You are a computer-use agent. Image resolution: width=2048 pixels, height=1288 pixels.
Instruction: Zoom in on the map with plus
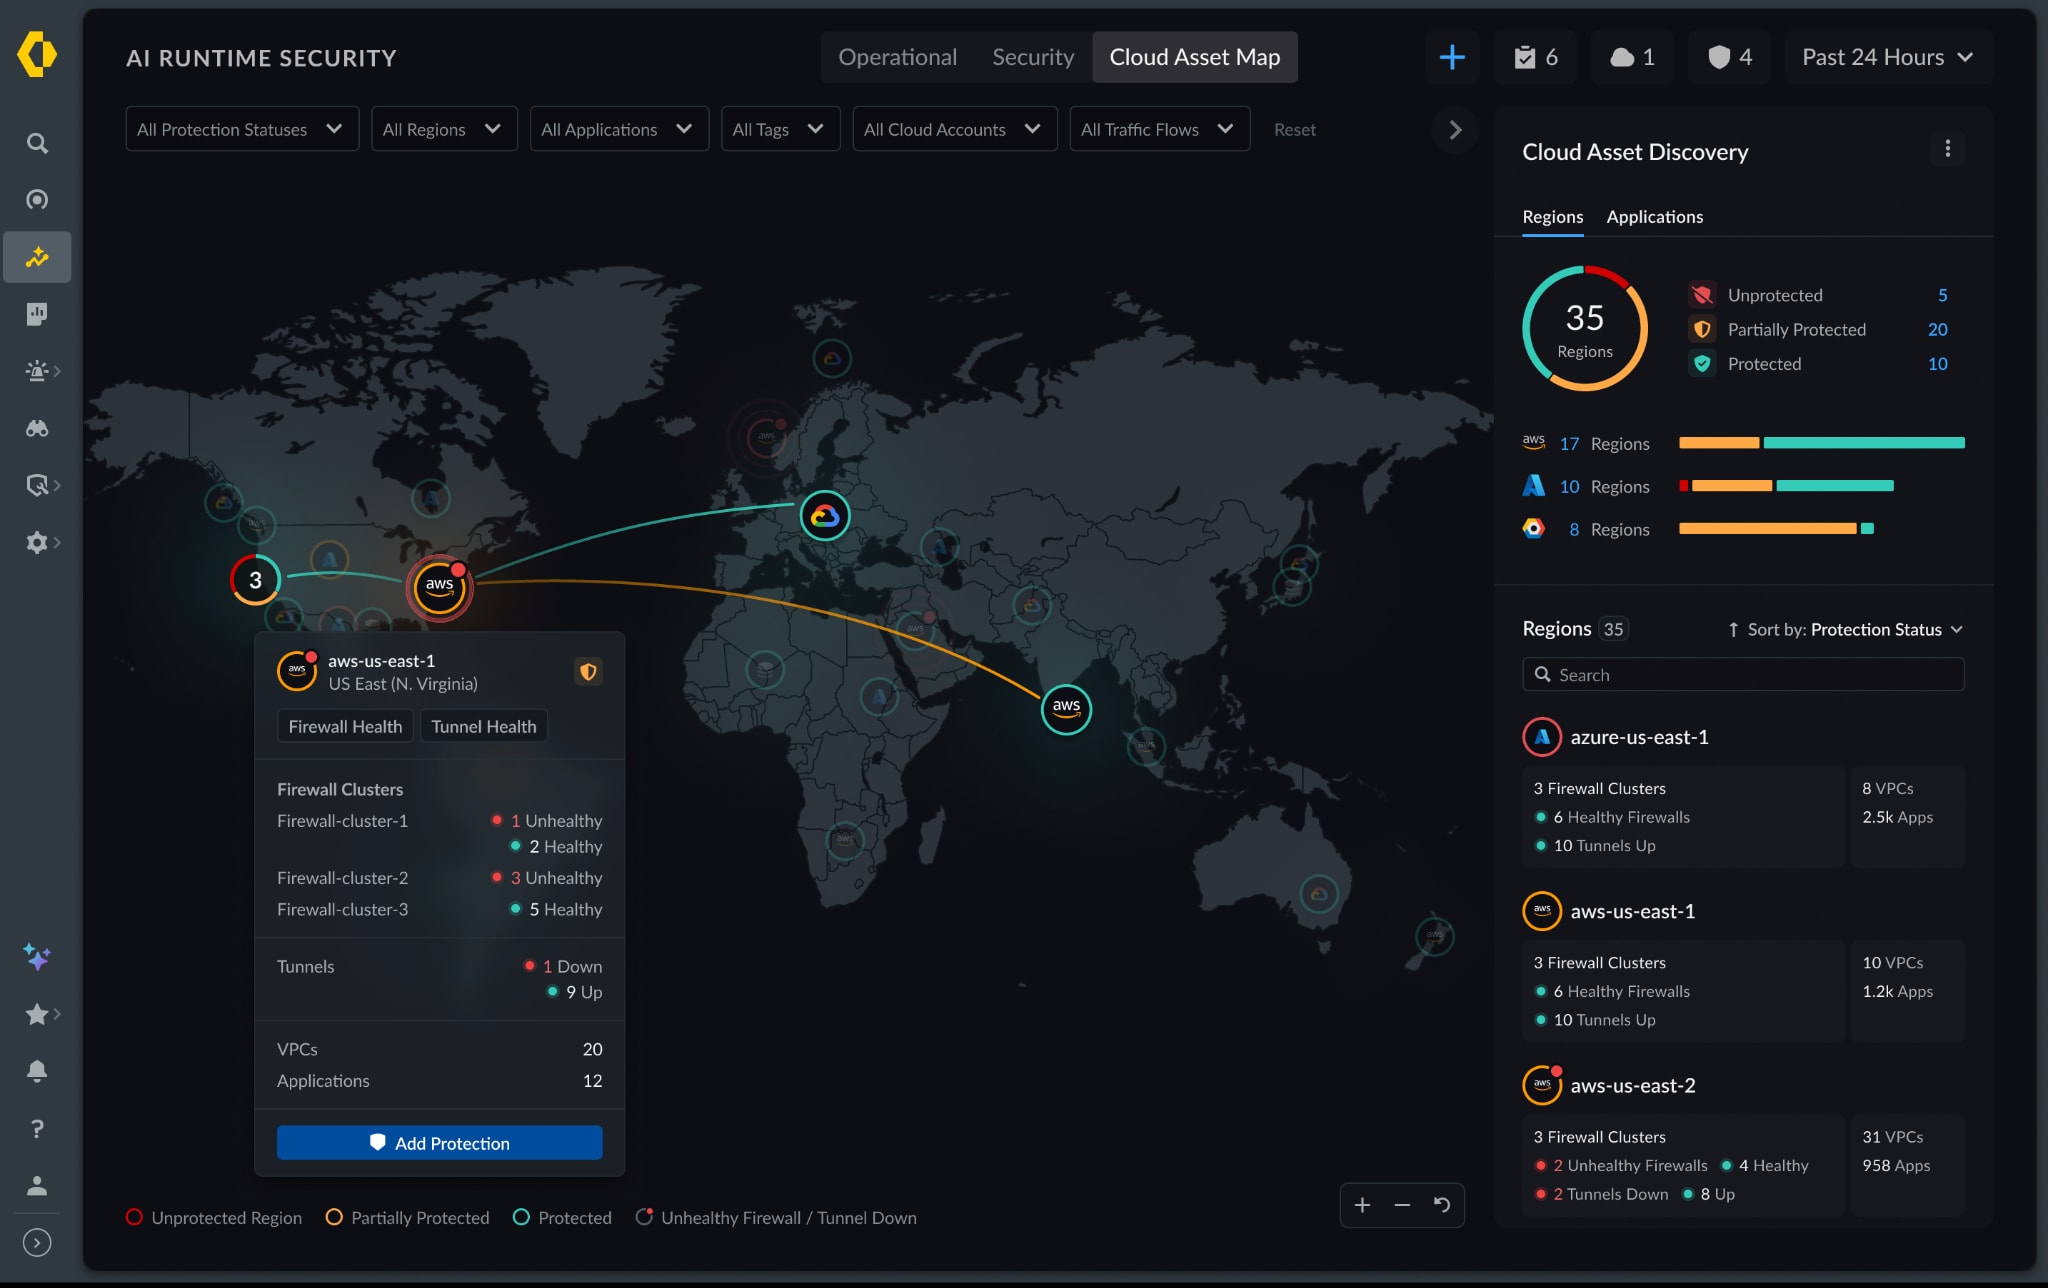click(x=1362, y=1205)
